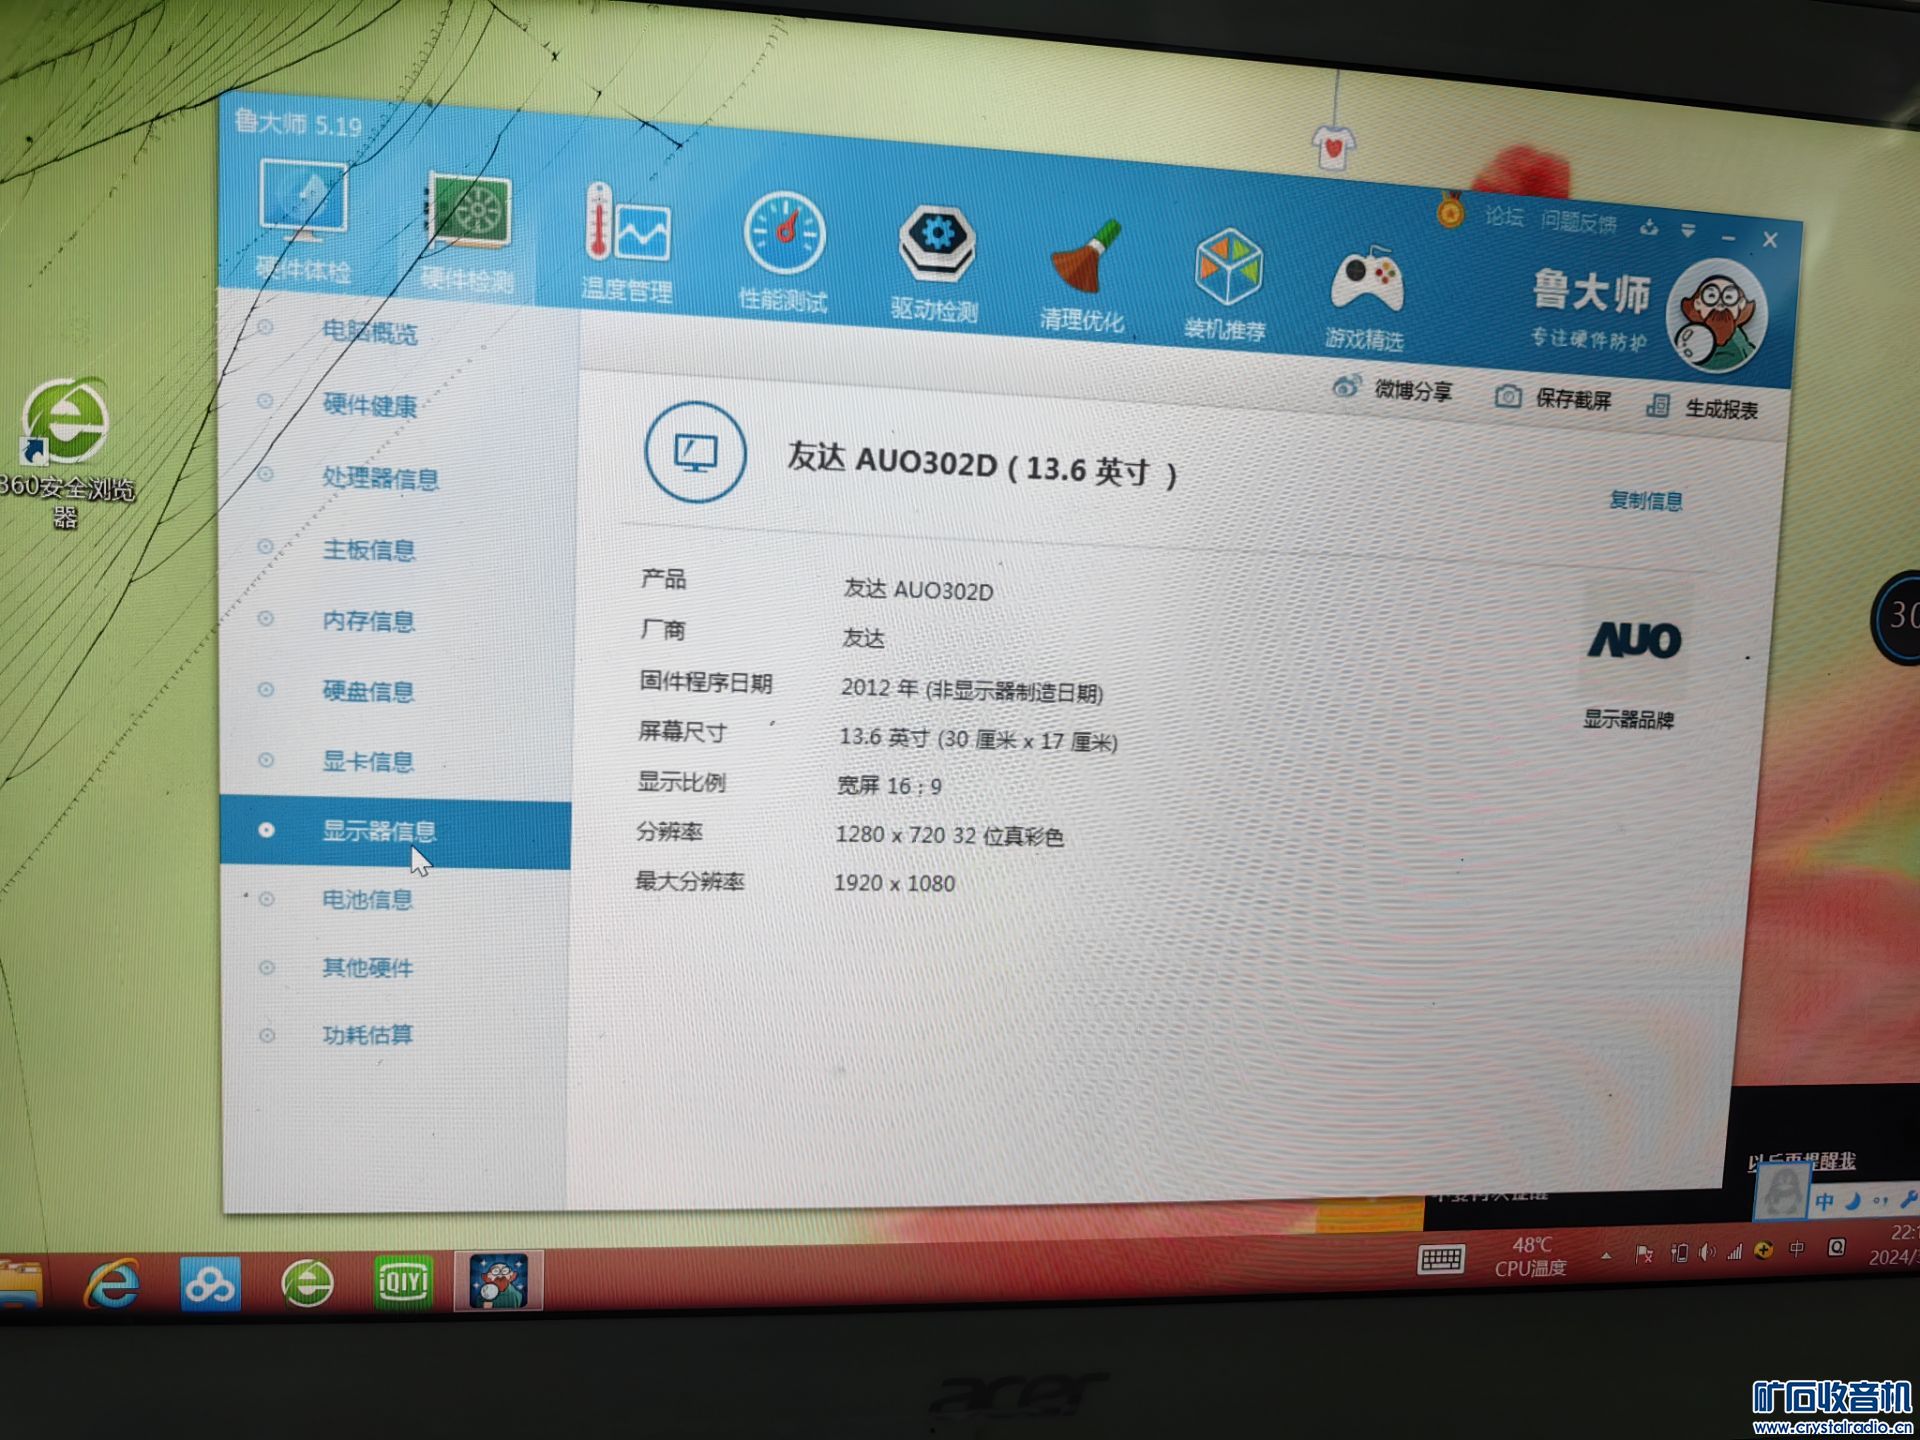Screen dimensions: 1920x1440
Task: Click the 鲁大师 taskbar button
Action: [x=498, y=1280]
